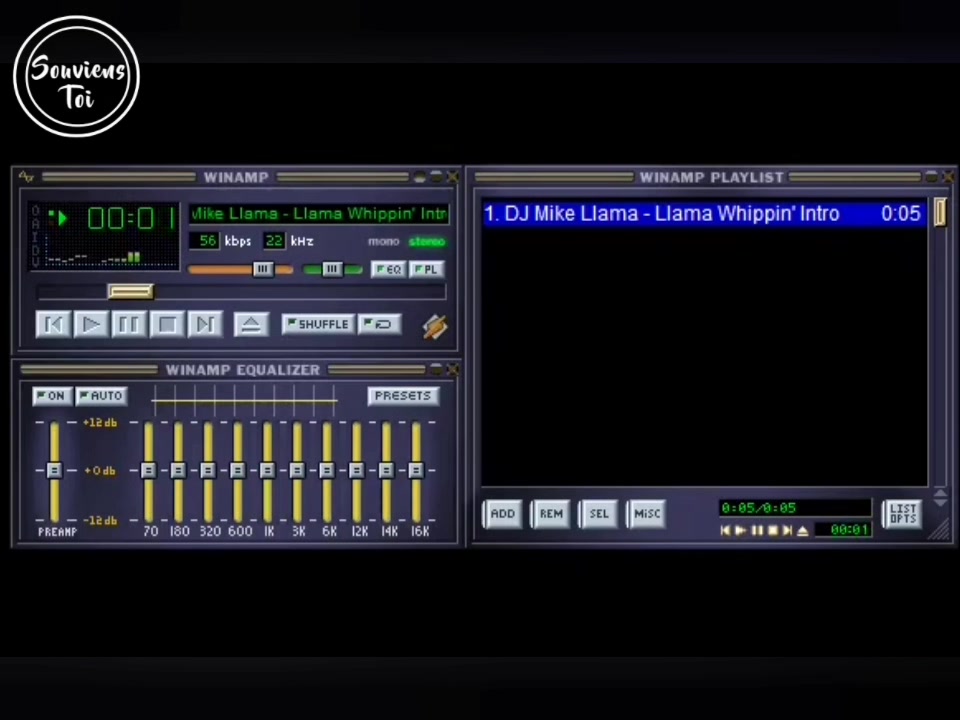960x720 pixels.
Task: Toggle equalizer AUTO button
Action: [102, 396]
